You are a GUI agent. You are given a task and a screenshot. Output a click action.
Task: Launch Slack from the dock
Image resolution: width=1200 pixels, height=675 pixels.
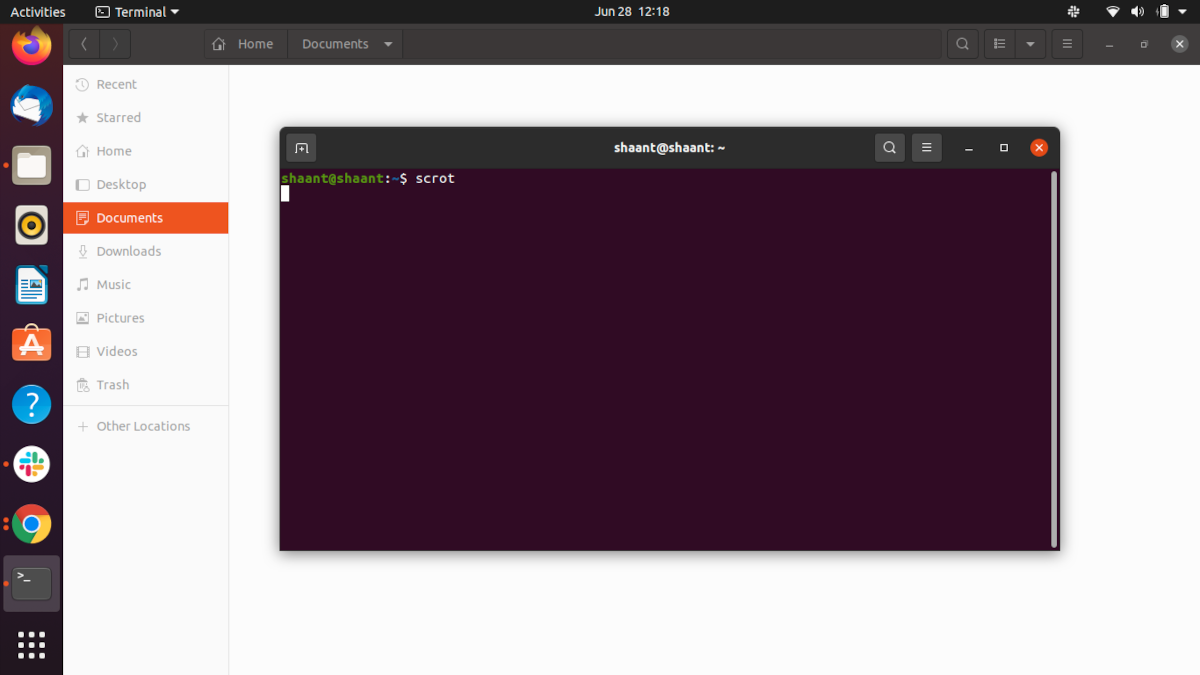pyautogui.click(x=31, y=464)
